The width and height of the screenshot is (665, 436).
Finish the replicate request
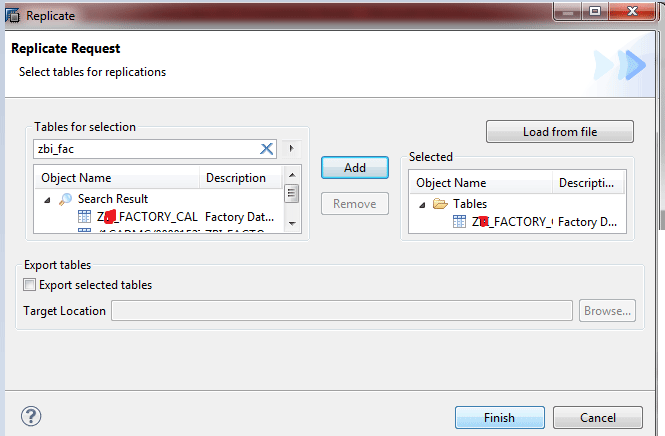tap(500, 418)
